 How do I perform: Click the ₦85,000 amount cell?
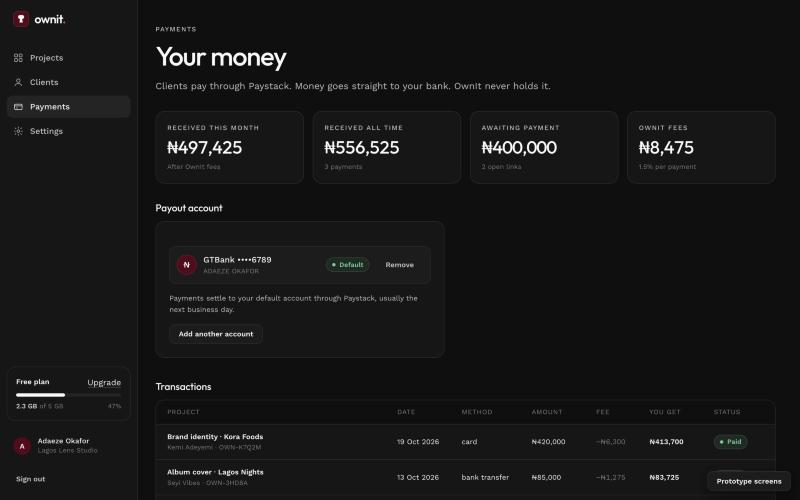(x=546, y=478)
